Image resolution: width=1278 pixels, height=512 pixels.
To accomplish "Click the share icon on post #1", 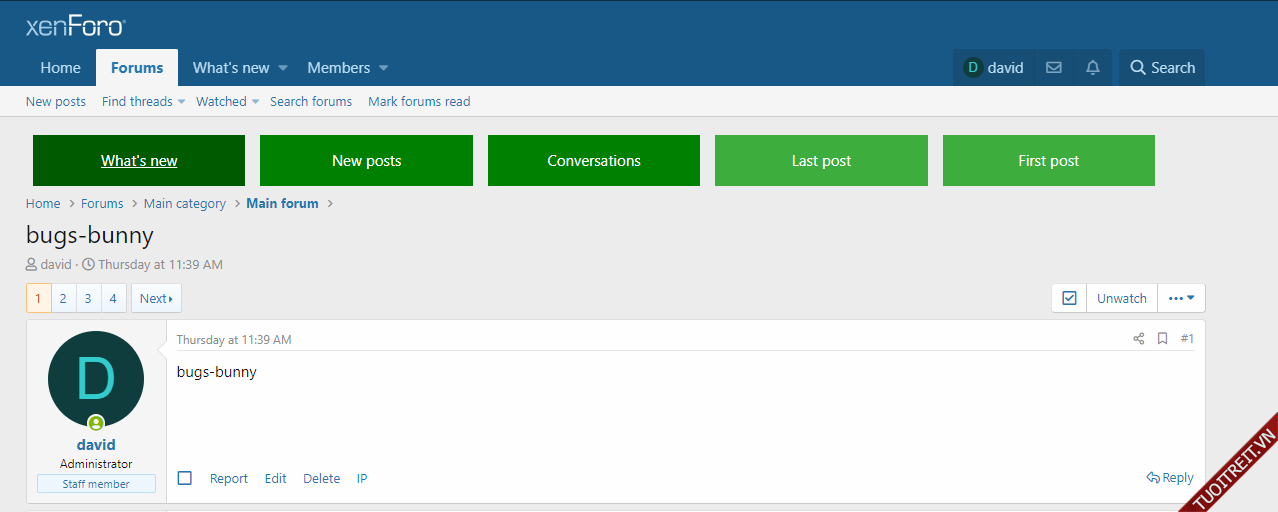I will [x=1138, y=339].
